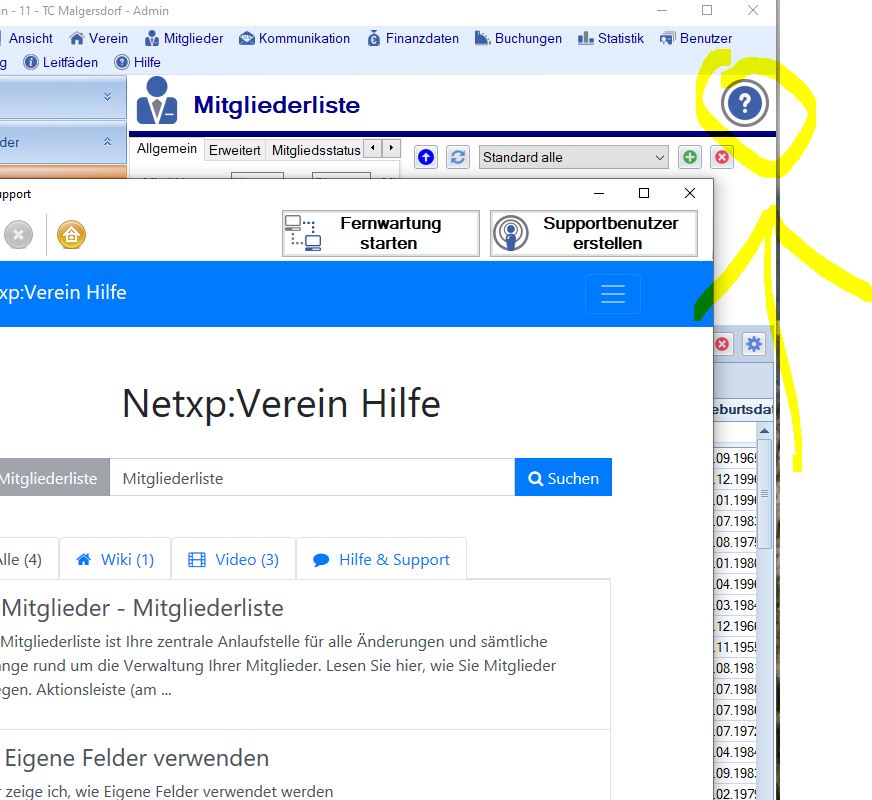Refresh the member list filter
The width and height of the screenshot is (872, 800).
pos(458,157)
